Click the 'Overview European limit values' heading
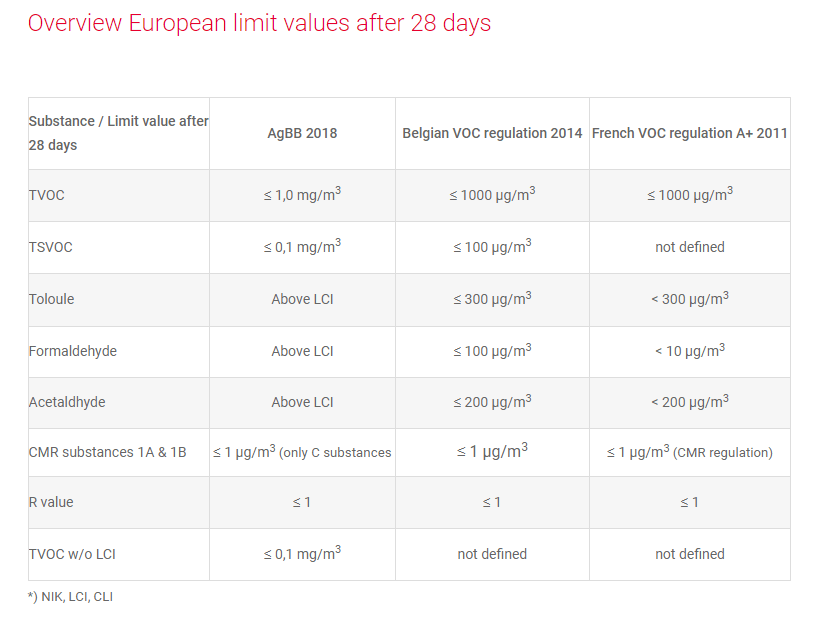The image size is (832, 620). click(259, 23)
